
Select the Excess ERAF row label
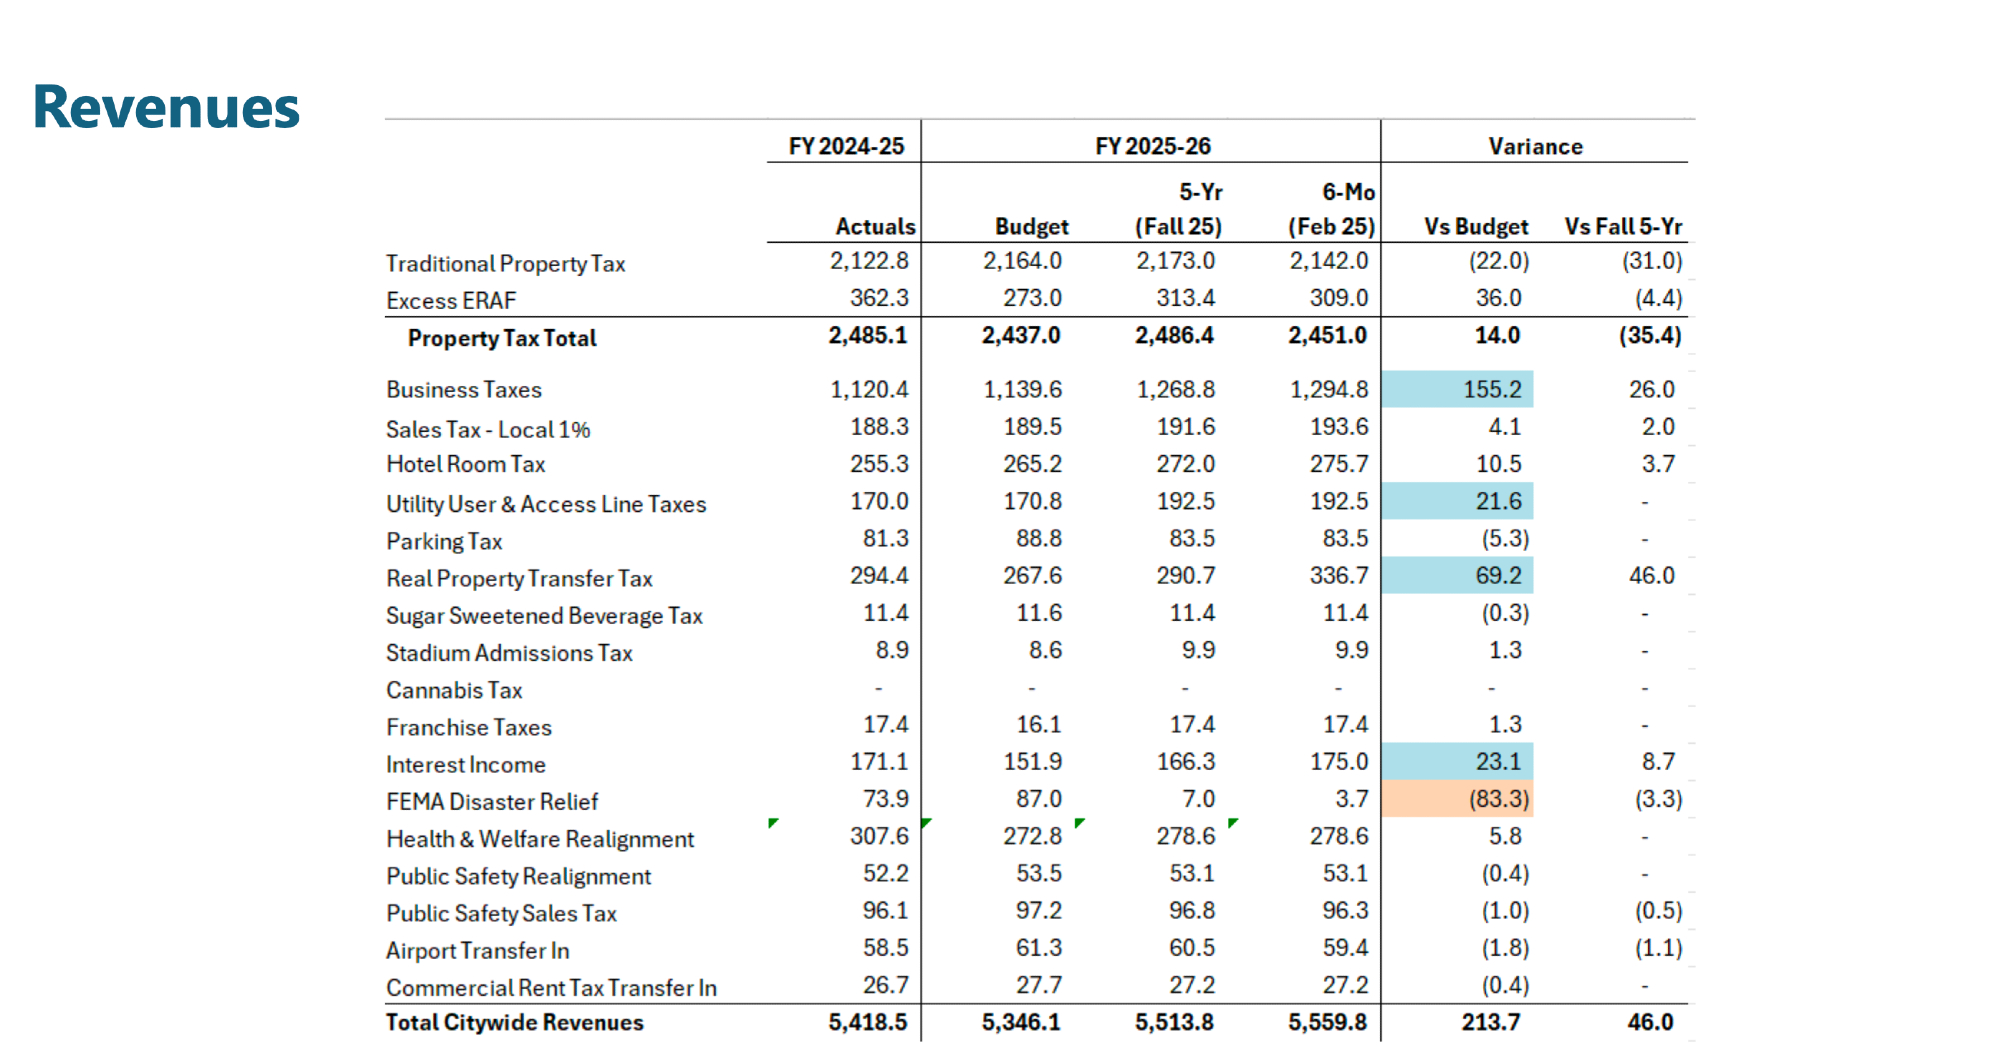[x=451, y=301]
